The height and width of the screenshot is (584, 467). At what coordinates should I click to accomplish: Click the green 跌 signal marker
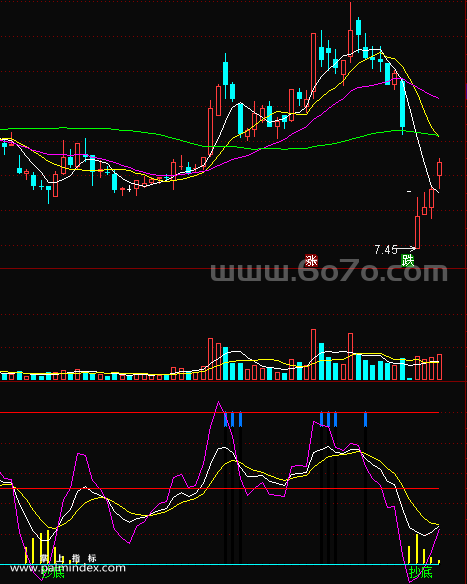(x=407, y=261)
